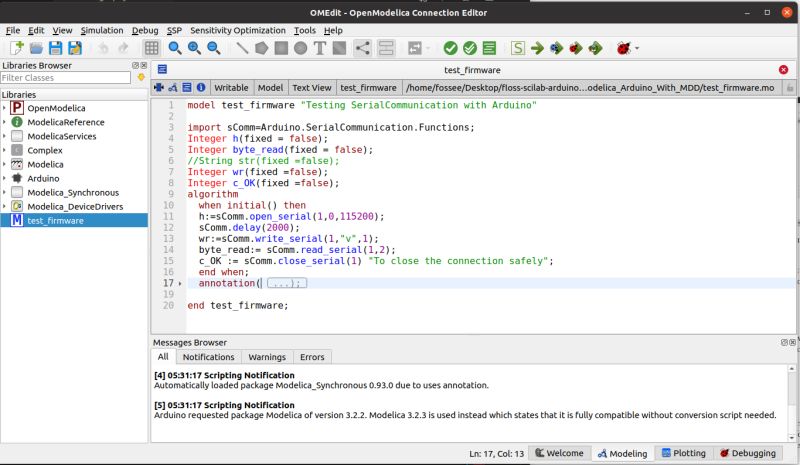Image resolution: width=800 pixels, height=465 pixels.
Task: Expand the folded annotation on line 17
Action: point(180,283)
